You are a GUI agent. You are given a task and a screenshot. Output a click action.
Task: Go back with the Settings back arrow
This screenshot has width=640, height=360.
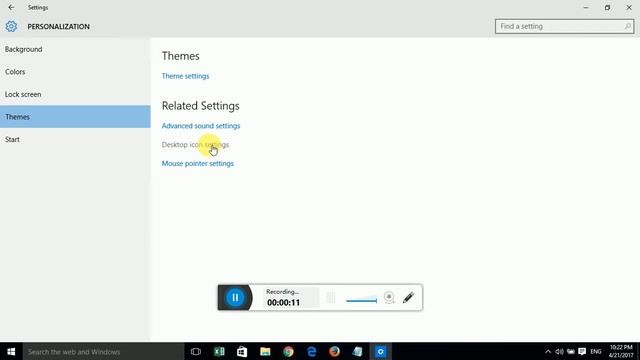[11, 7]
